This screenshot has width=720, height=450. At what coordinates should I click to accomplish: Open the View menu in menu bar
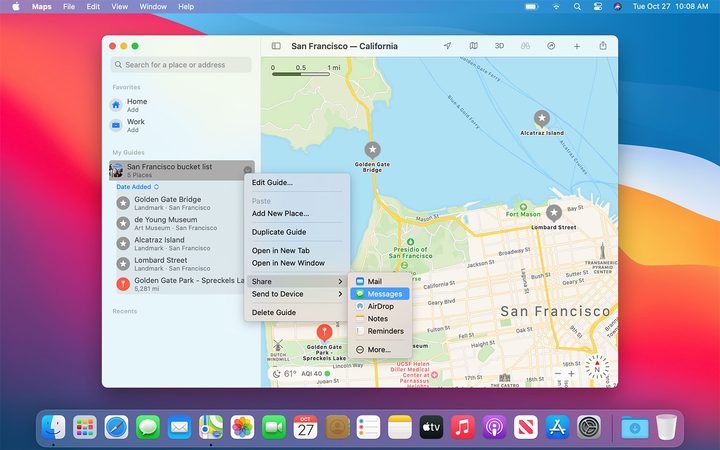point(120,6)
